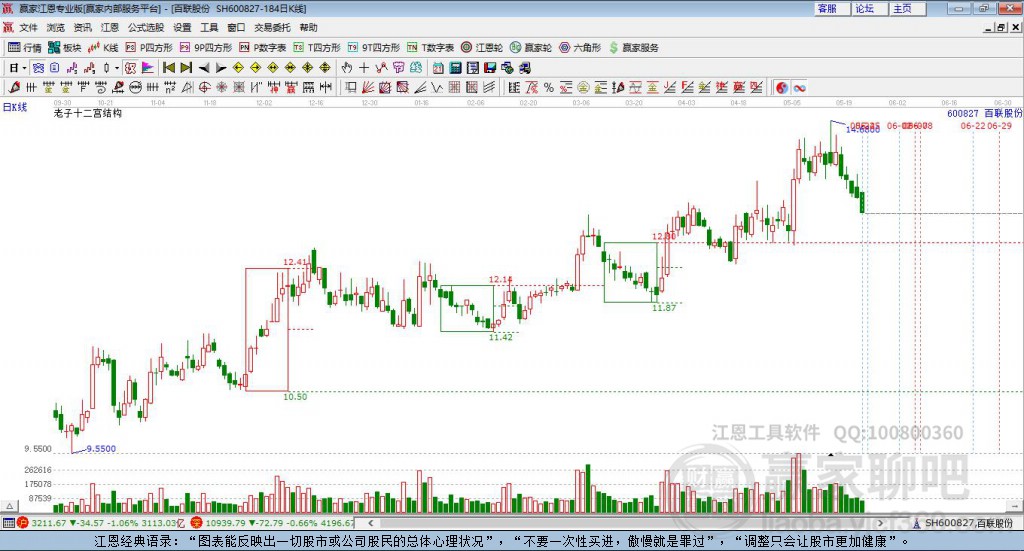1024x551 pixels.
Task: Click the 主页 homepage button
Action: (x=908, y=8)
